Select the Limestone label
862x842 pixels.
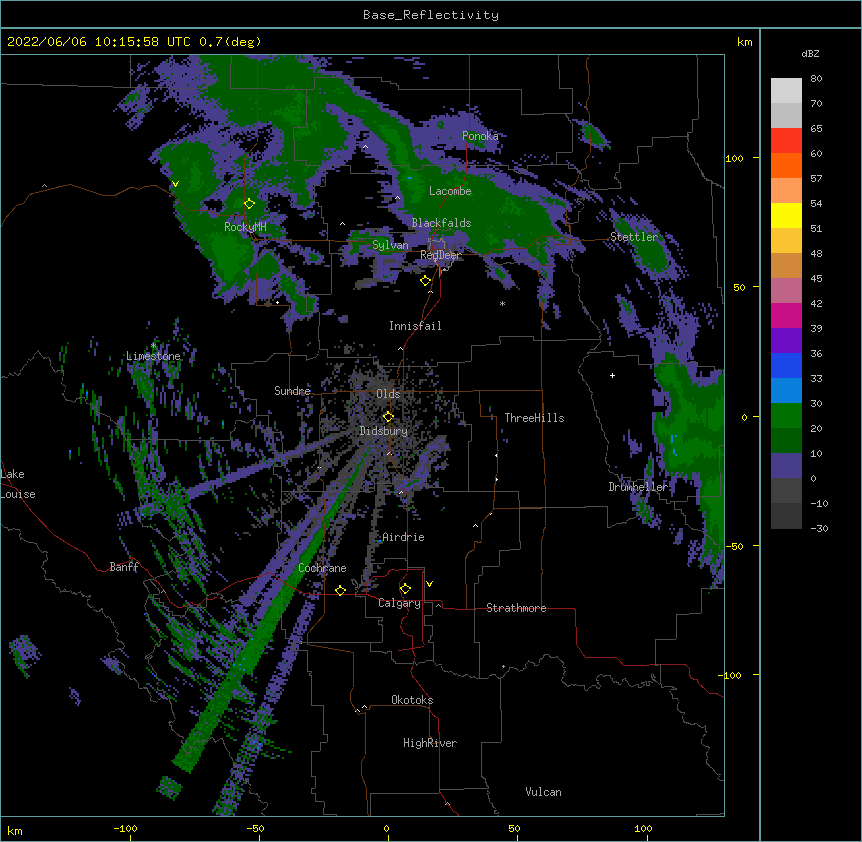(x=153, y=356)
